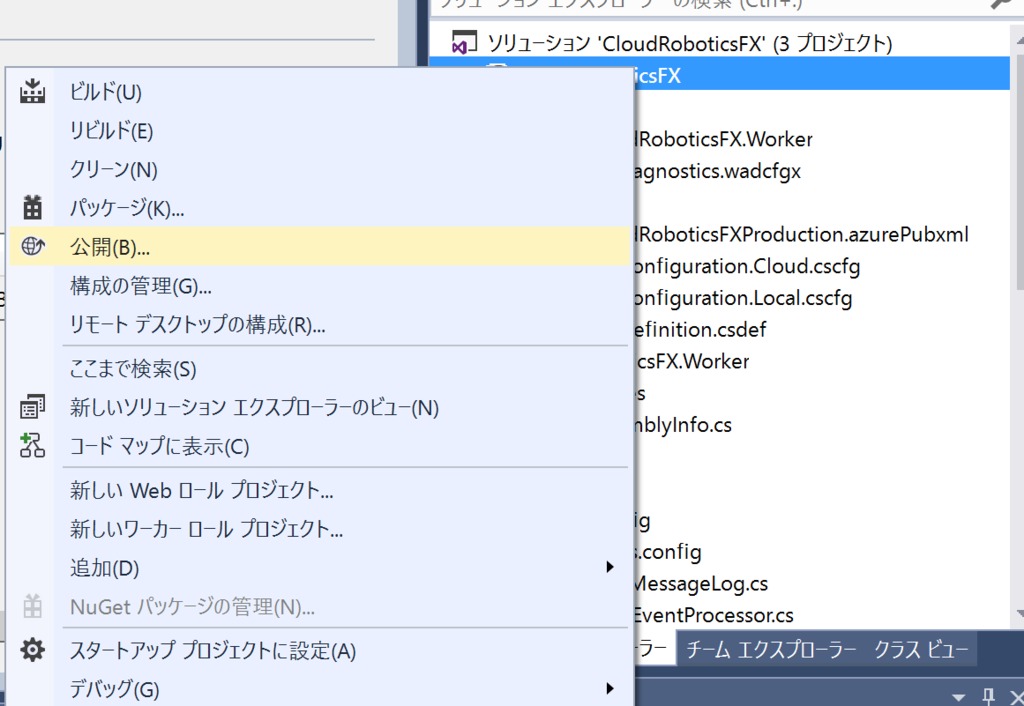Click the code map icon beside コード マップに表示

pos(32,445)
